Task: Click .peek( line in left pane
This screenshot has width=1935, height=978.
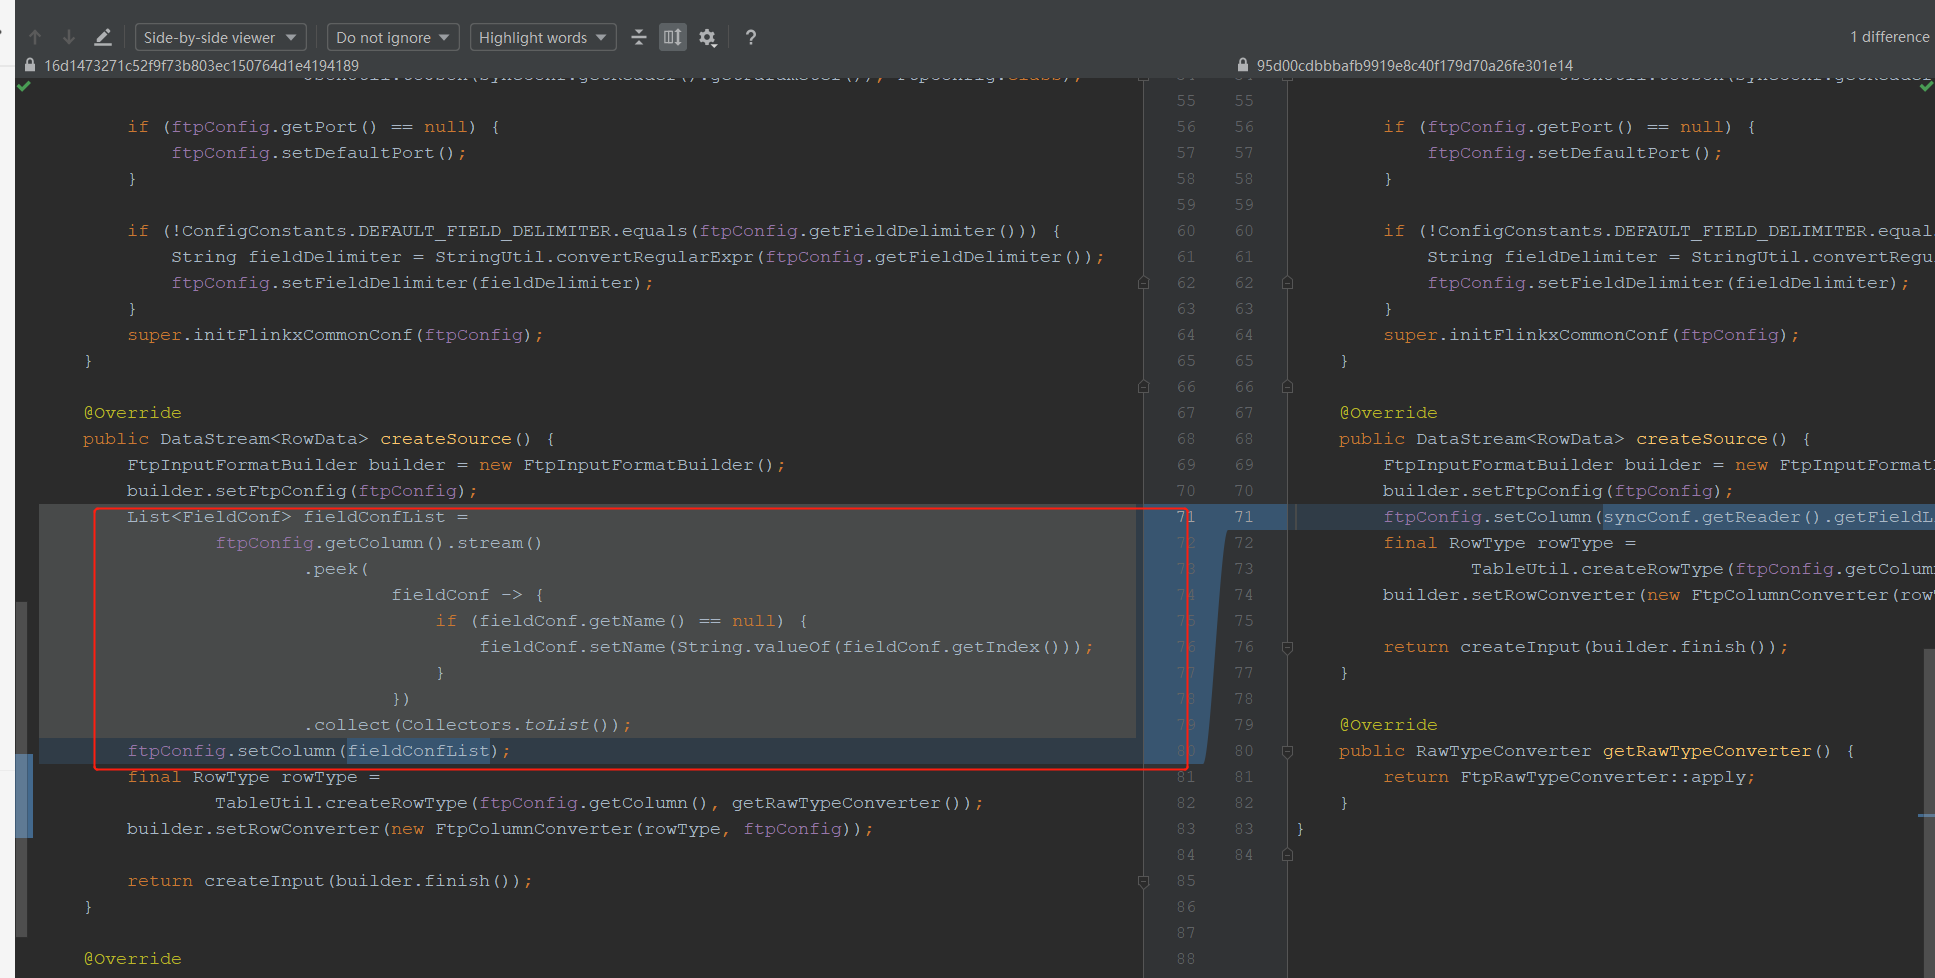Action: point(336,569)
